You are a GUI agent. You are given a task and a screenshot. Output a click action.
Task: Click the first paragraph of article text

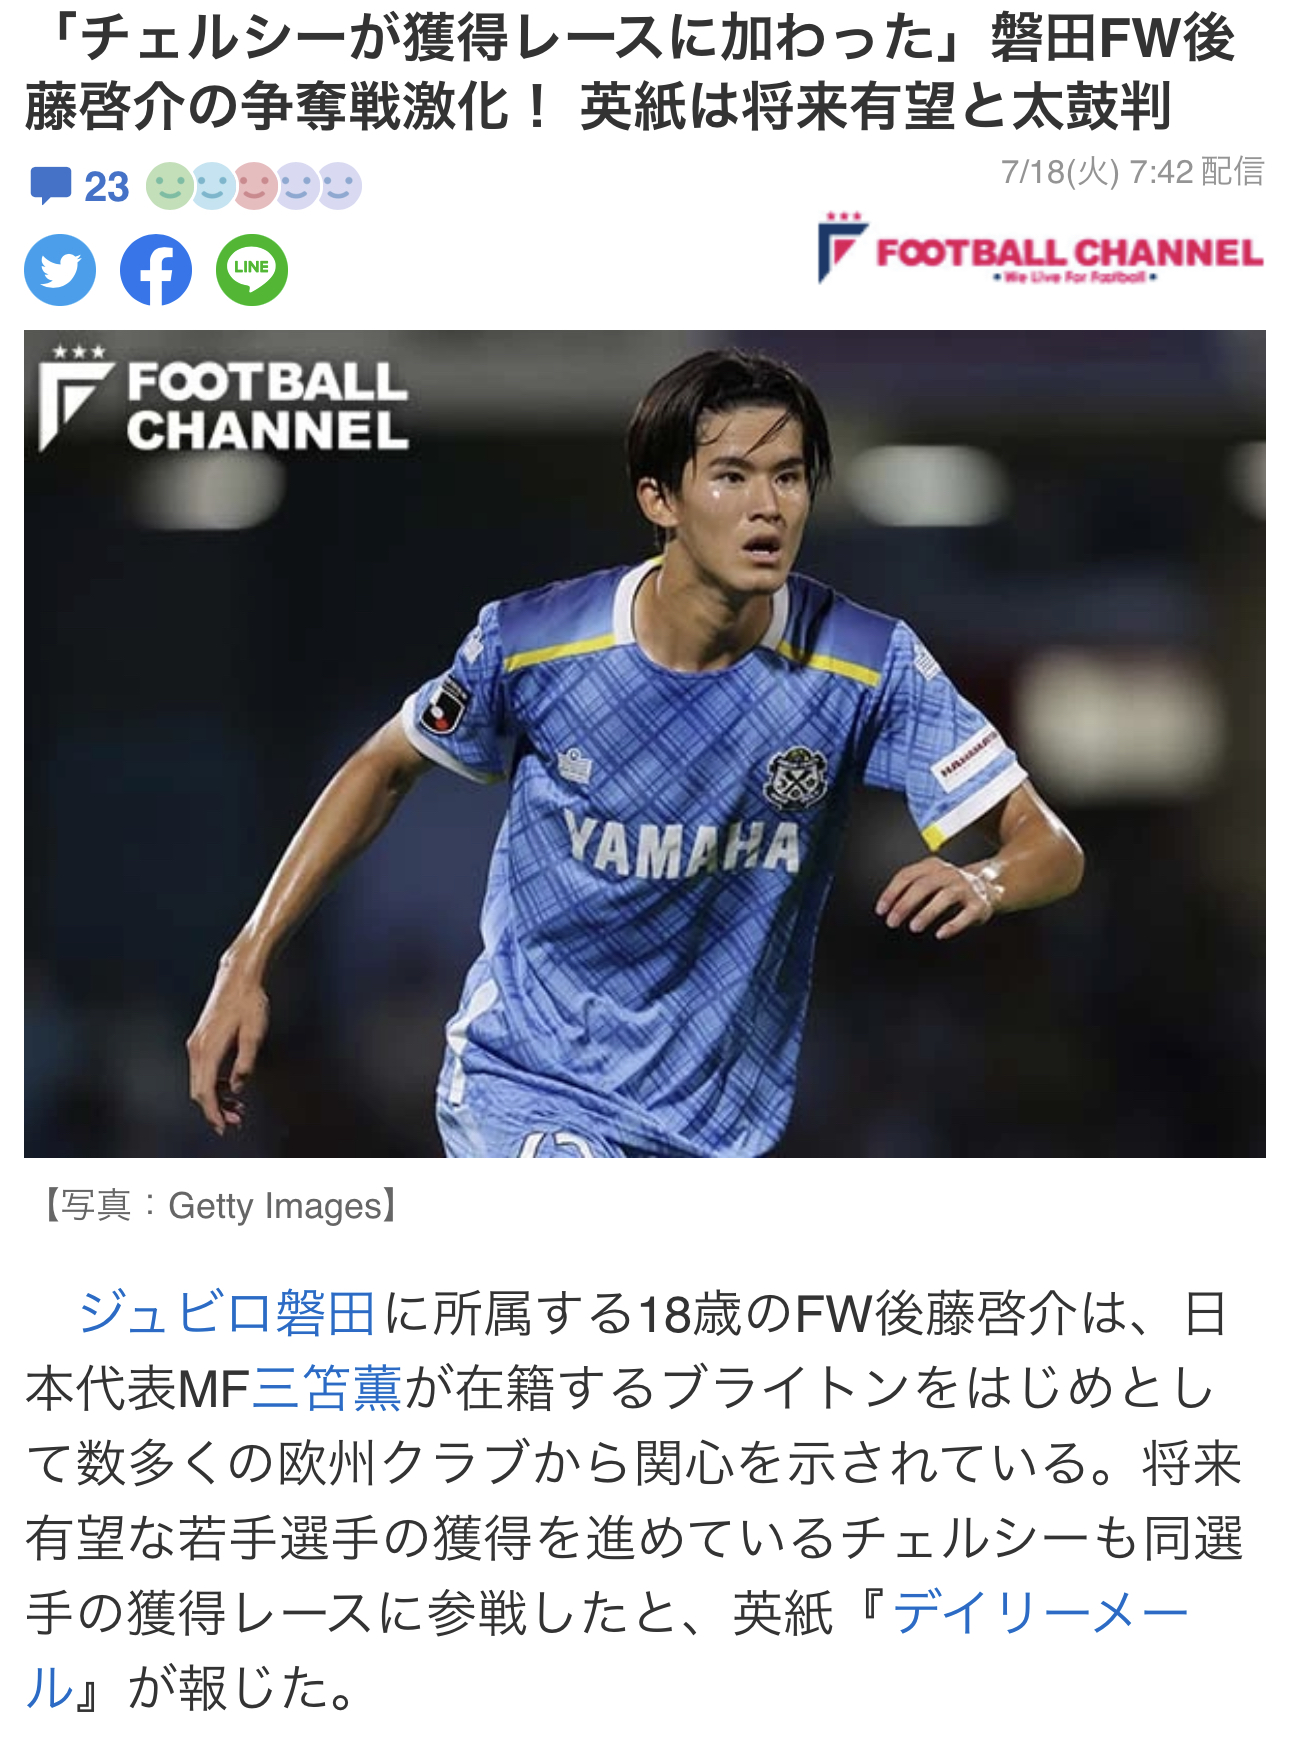pyautogui.click(x=634, y=1500)
